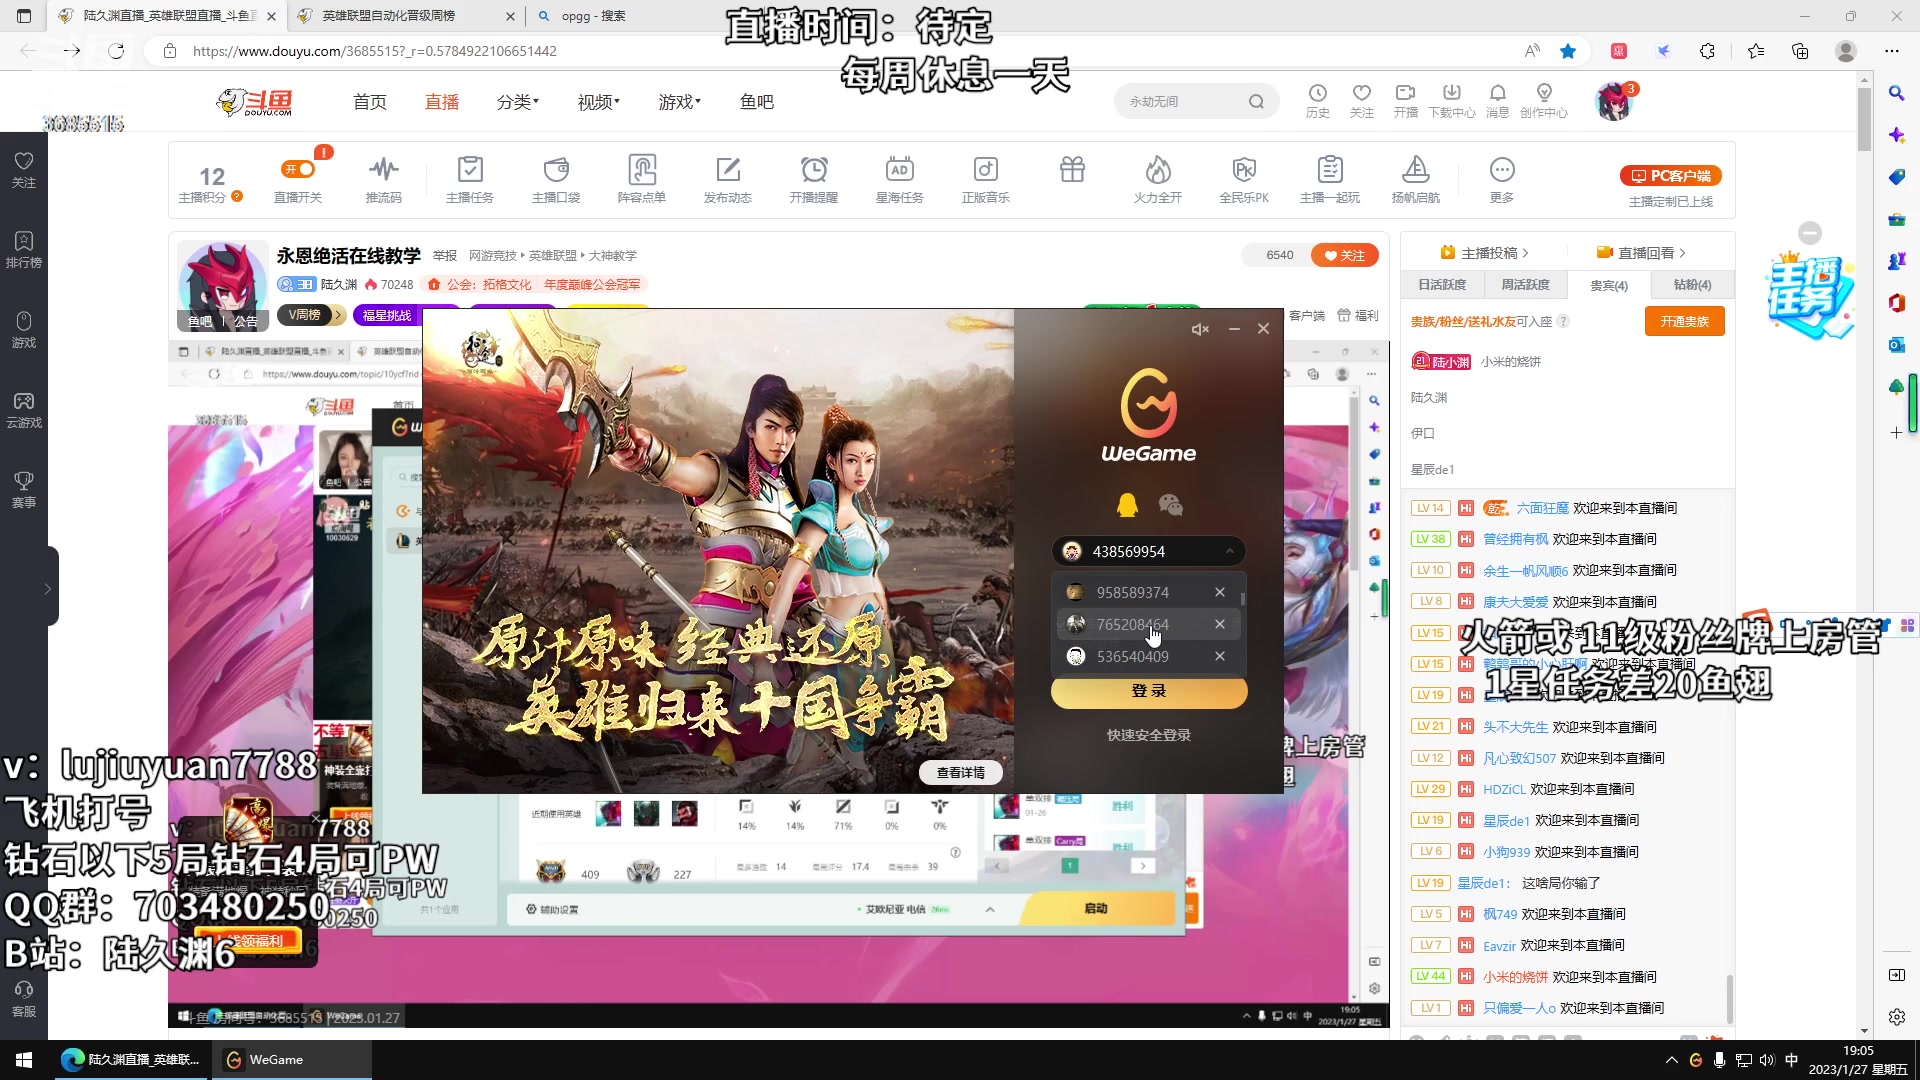The image size is (1920, 1080).
Task: Go to 首页 home page
Action: coord(370,102)
